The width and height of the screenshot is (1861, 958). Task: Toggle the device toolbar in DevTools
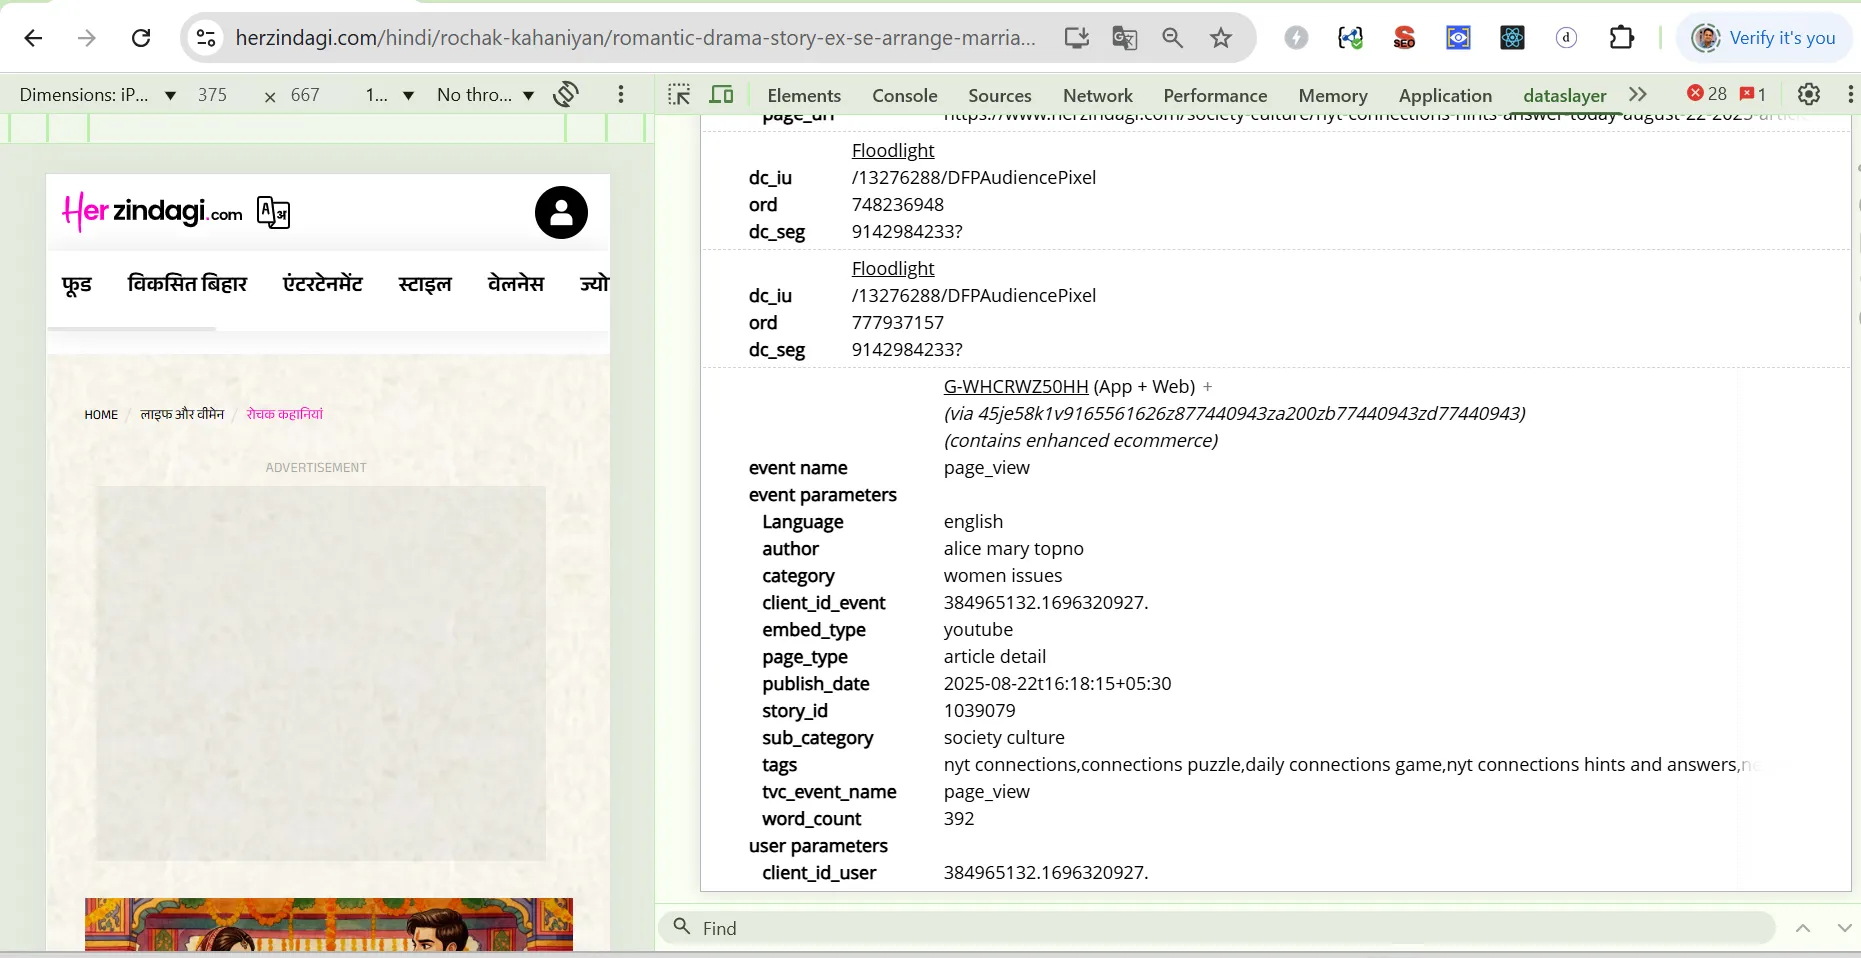tap(721, 94)
